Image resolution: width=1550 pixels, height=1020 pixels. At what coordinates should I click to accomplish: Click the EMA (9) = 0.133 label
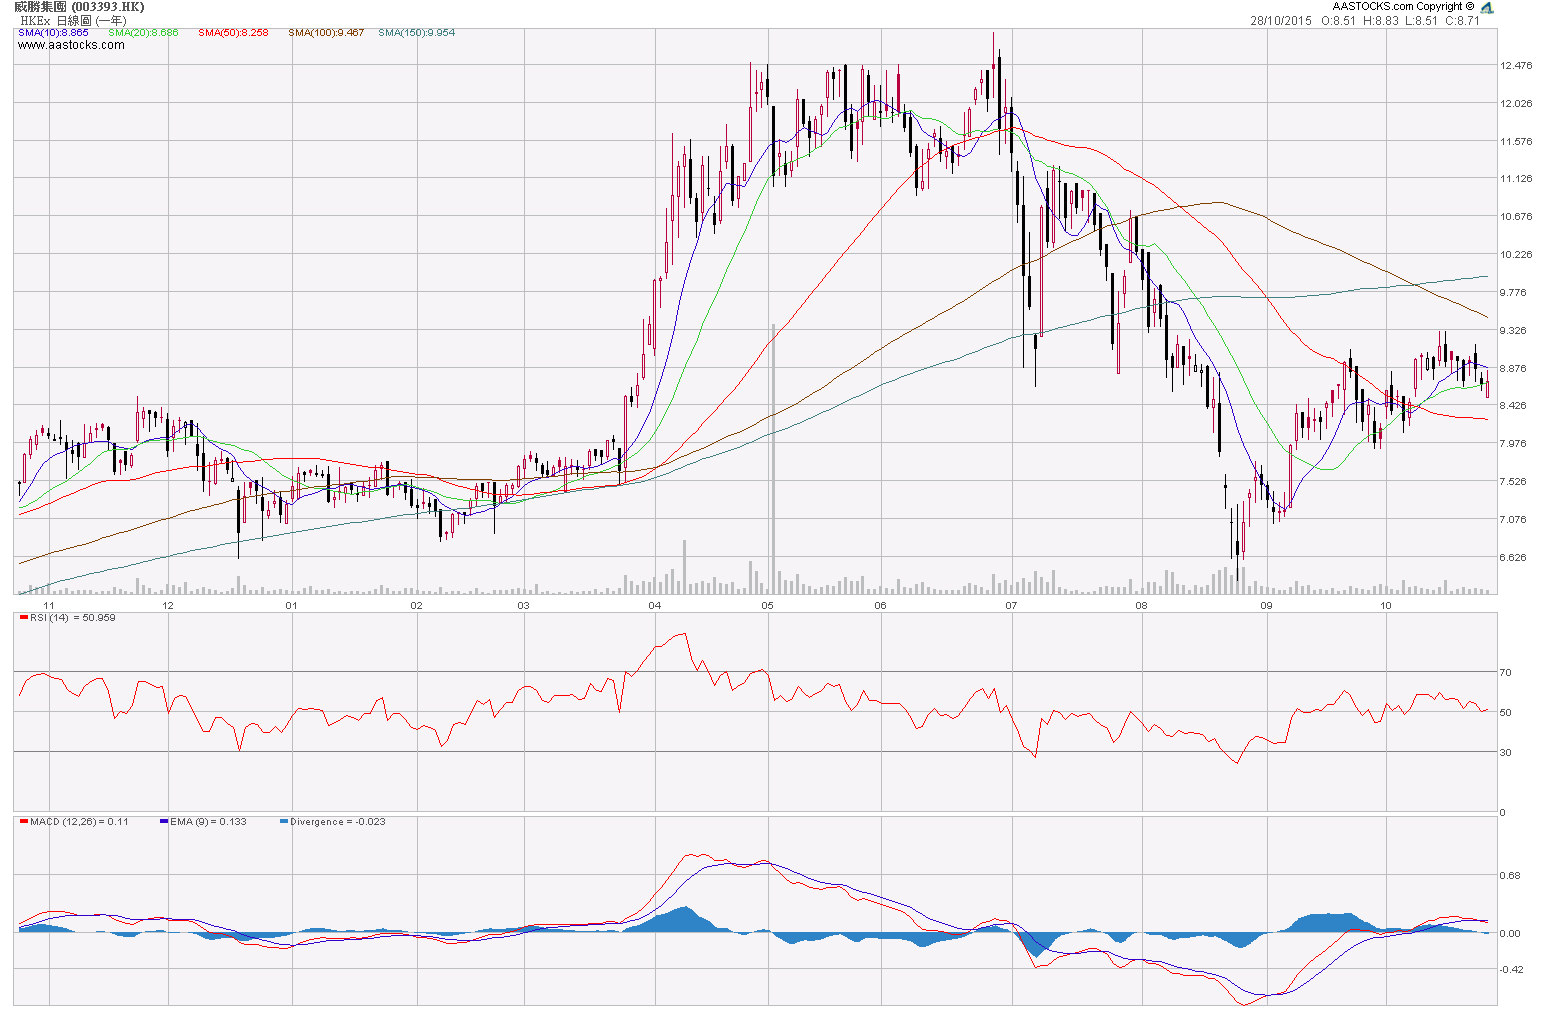point(208,822)
